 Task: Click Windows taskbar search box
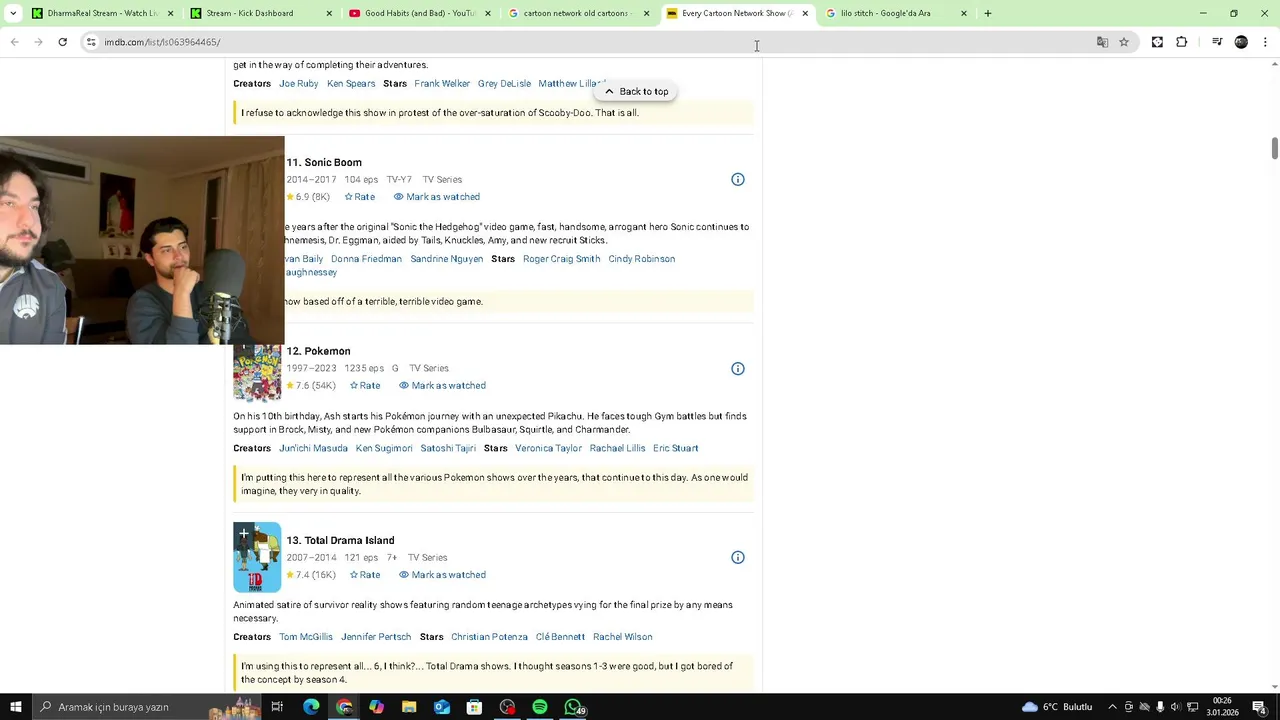(x=145, y=707)
